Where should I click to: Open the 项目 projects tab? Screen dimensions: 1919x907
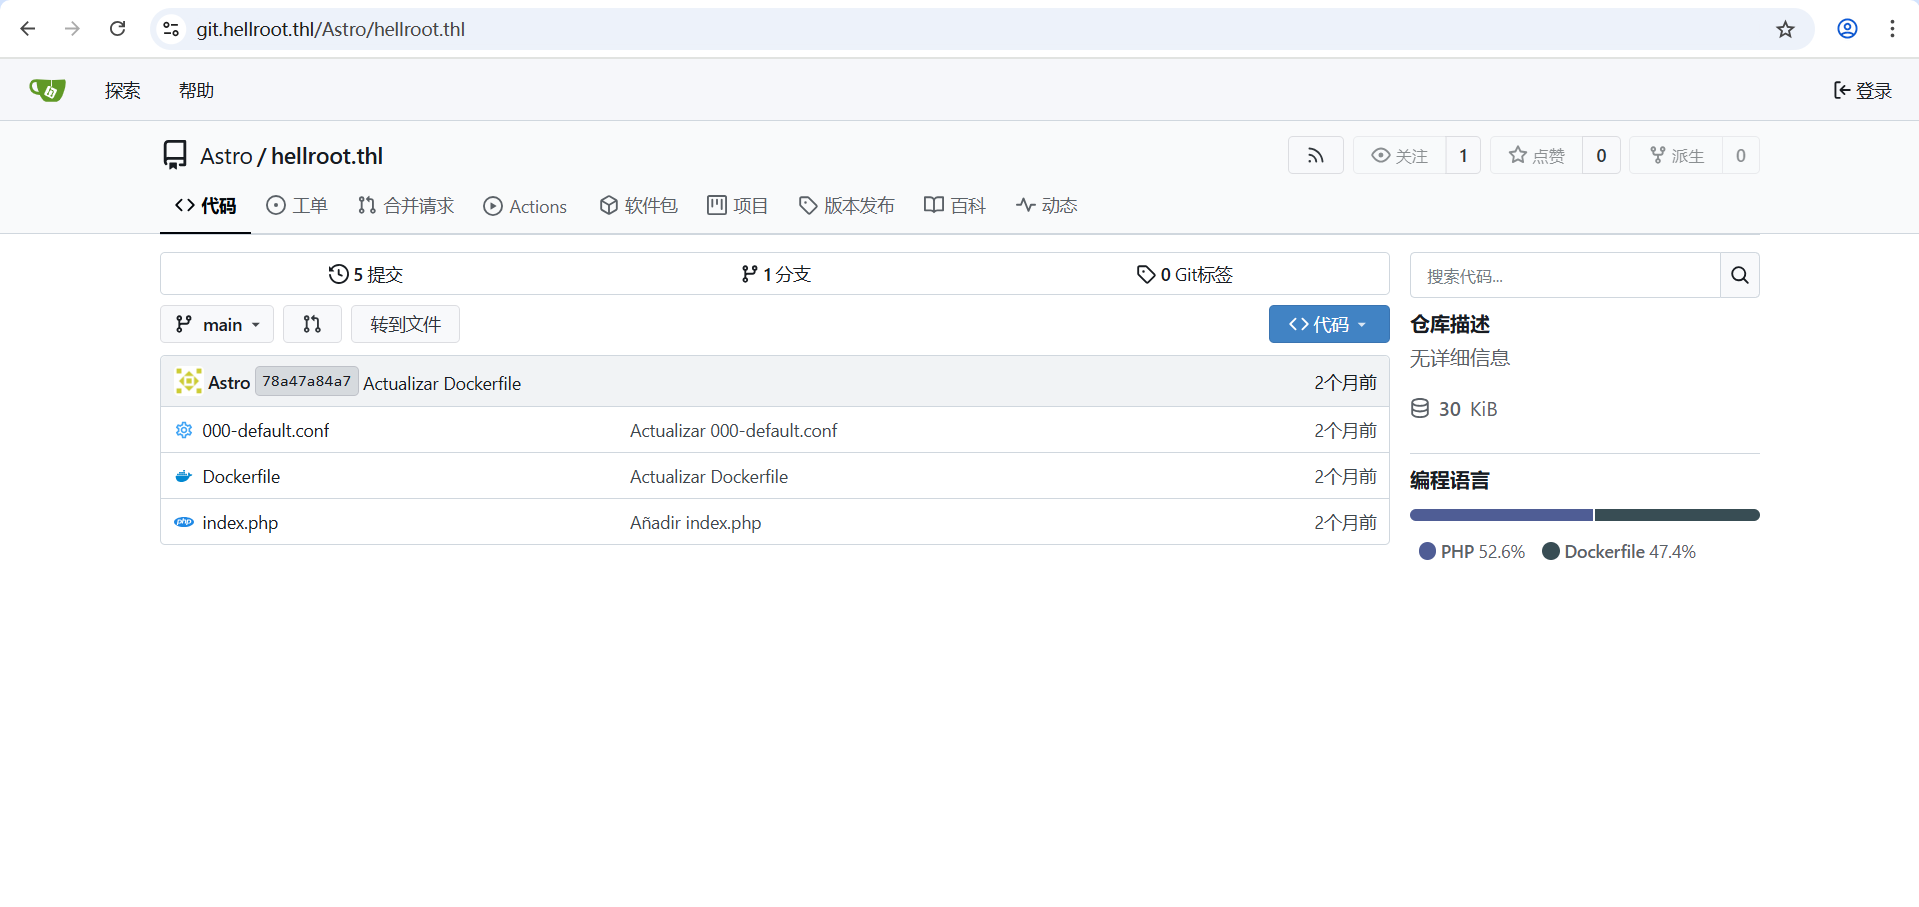738,206
